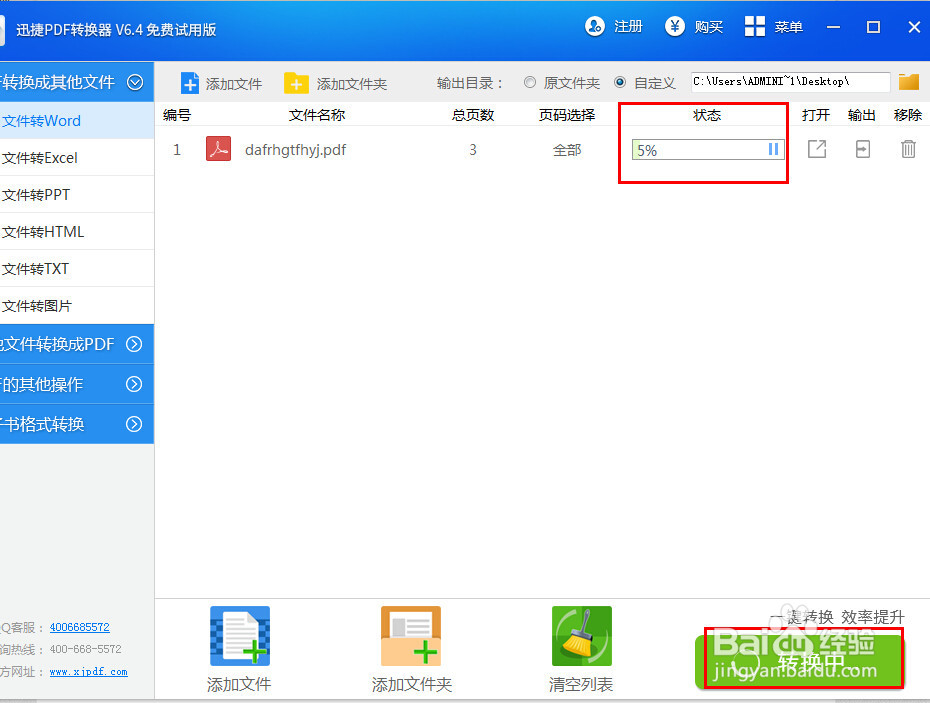Expand the 书格式转换 section
The height and width of the screenshot is (703, 930).
135,424
